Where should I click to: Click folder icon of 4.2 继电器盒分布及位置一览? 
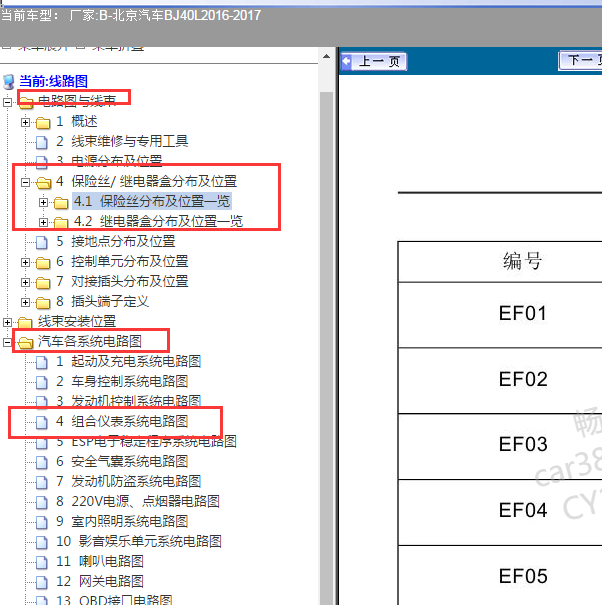(61, 222)
